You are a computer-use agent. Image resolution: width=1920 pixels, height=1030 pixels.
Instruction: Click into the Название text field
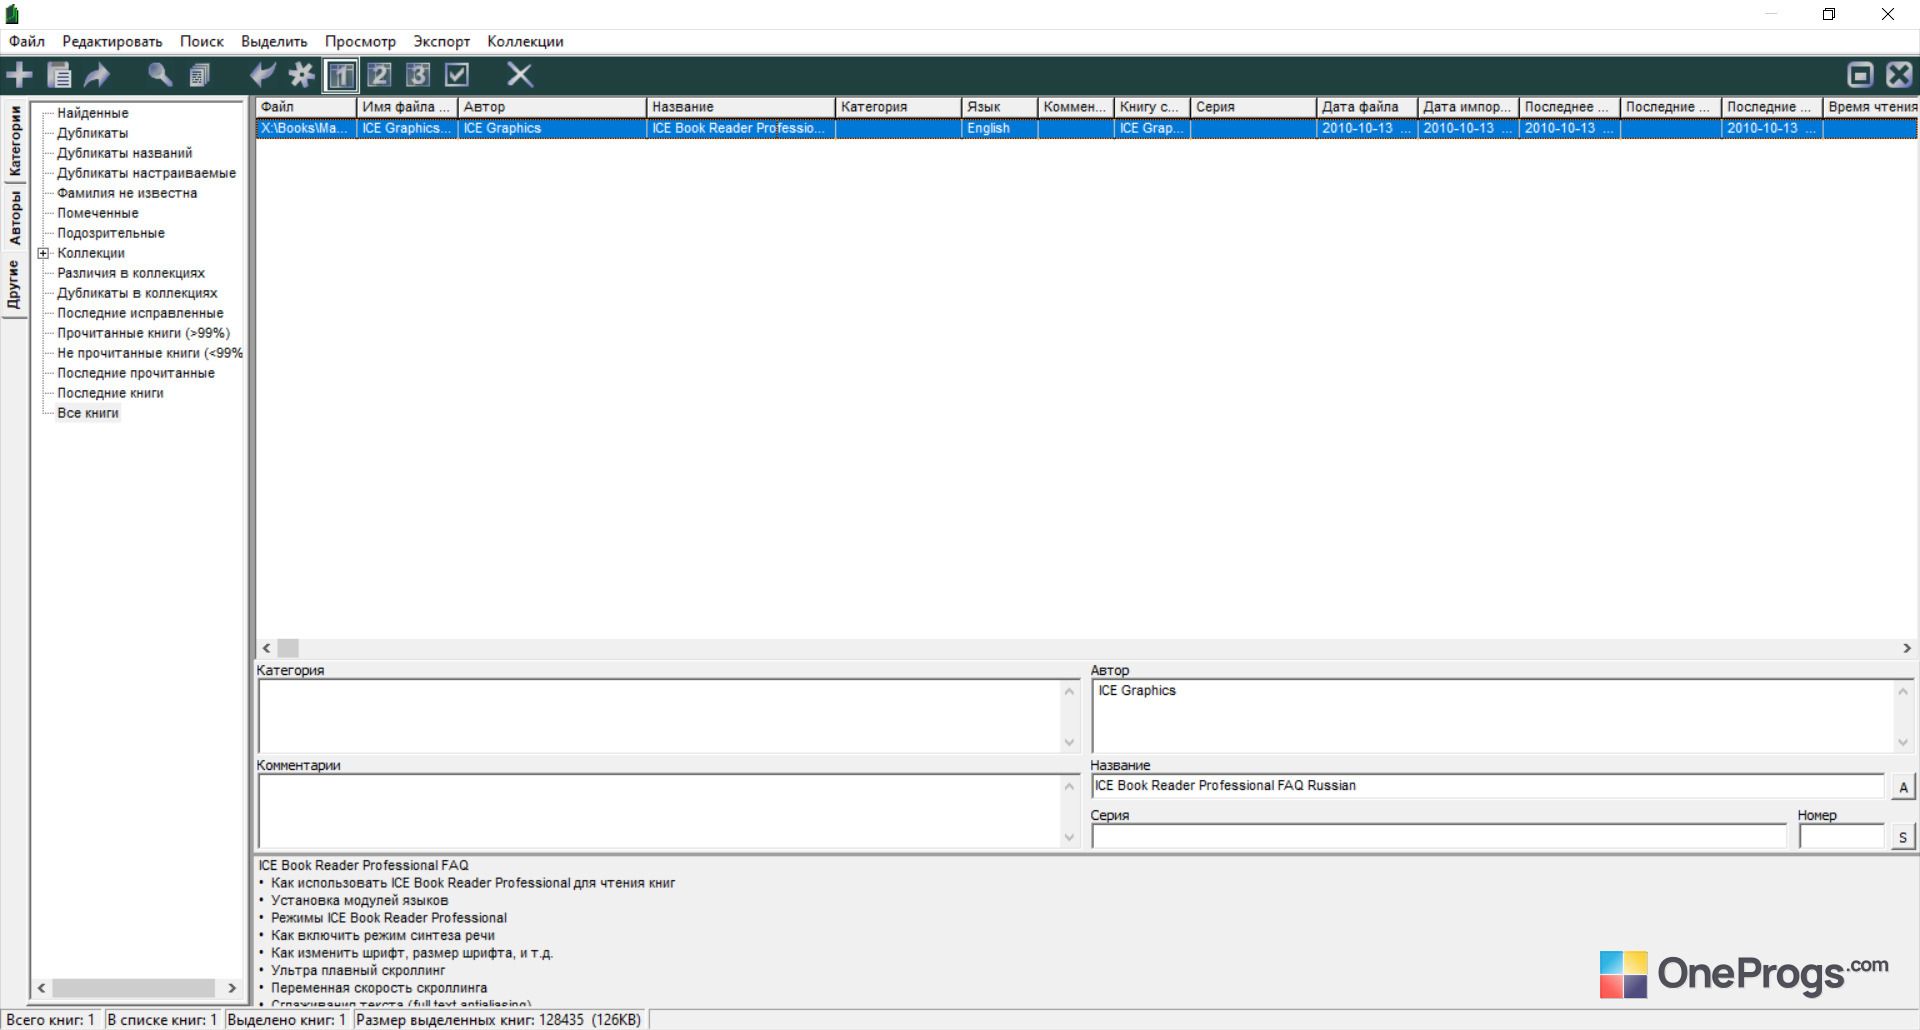pyautogui.click(x=1488, y=786)
